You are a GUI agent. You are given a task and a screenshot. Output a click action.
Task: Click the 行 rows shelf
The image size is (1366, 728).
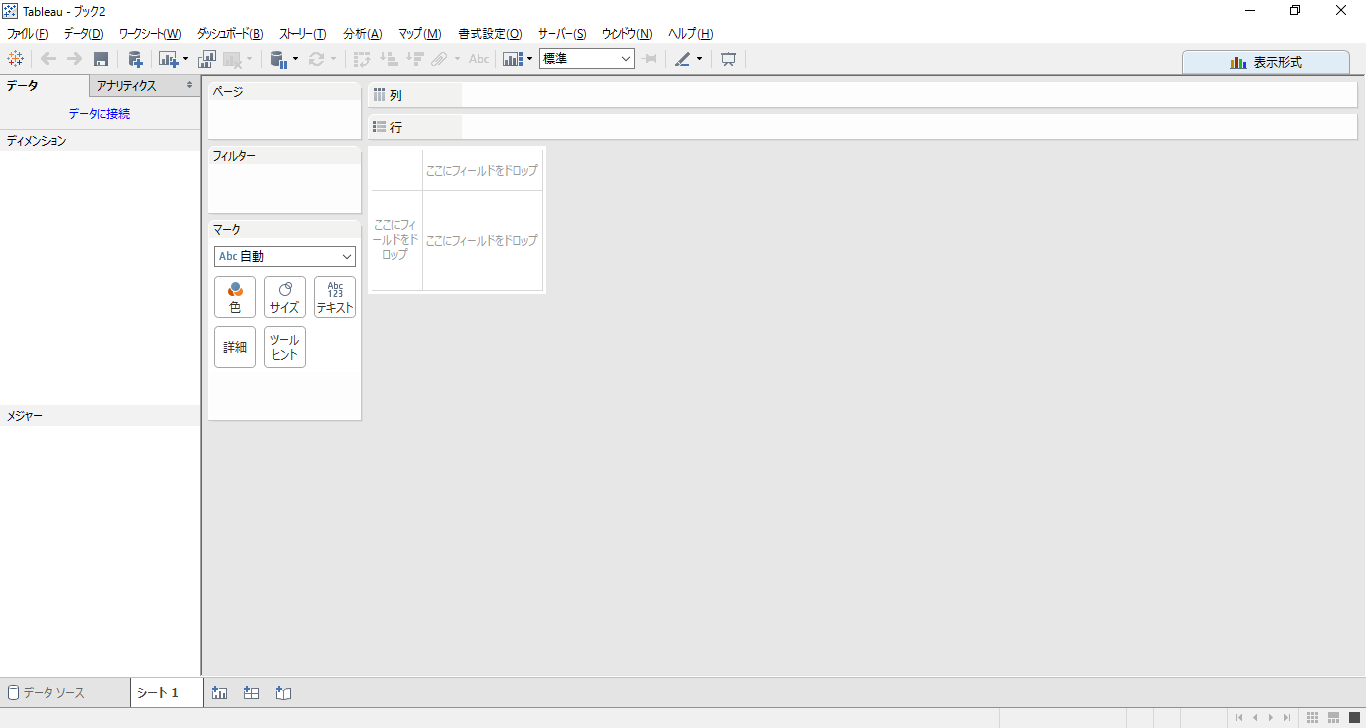pos(863,127)
